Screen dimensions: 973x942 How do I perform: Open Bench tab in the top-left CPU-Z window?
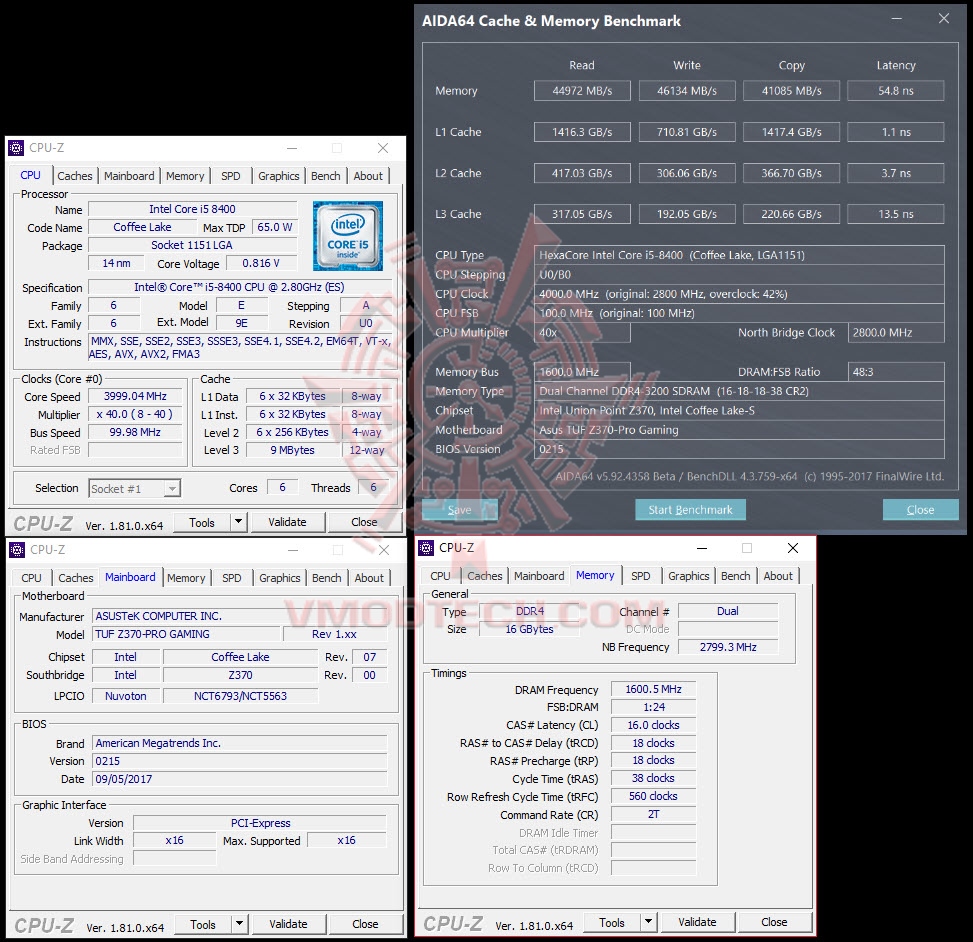(326, 176)
